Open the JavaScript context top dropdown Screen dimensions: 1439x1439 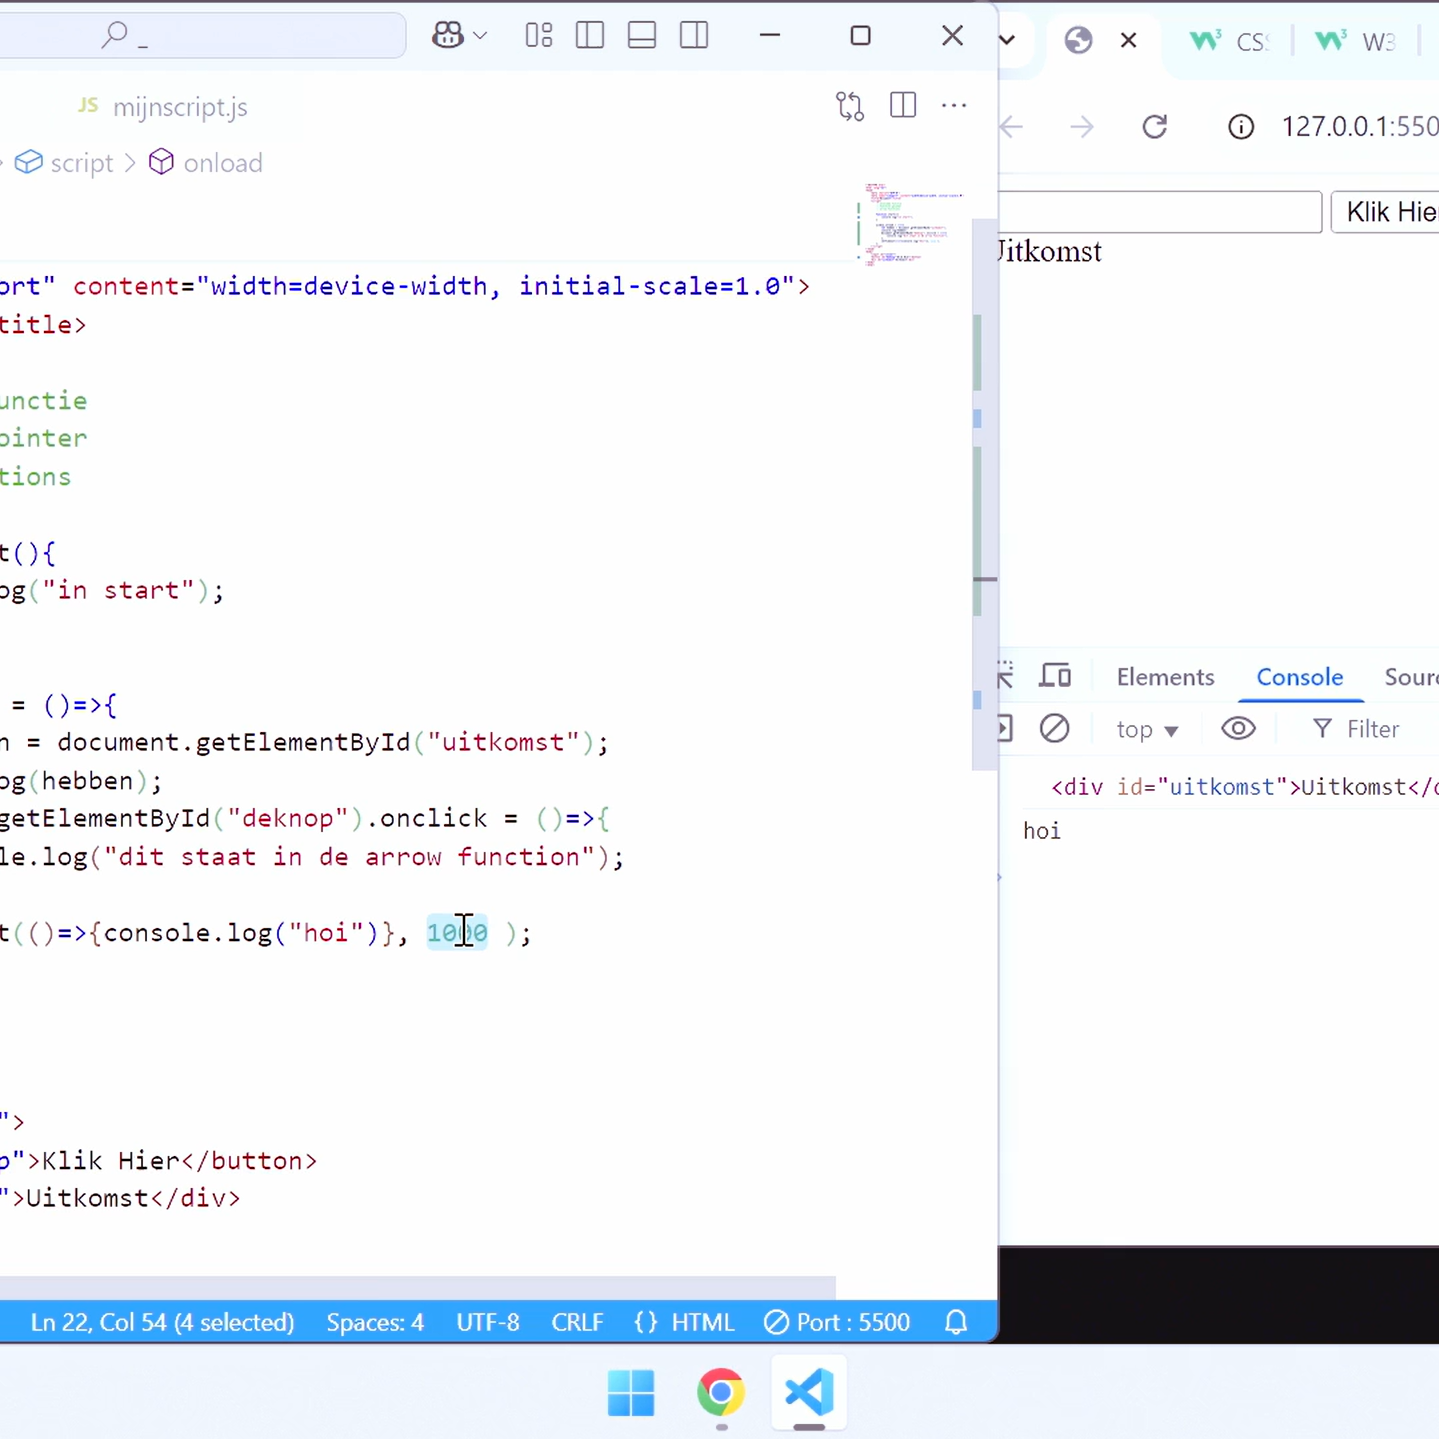(x=1147, y=730)
